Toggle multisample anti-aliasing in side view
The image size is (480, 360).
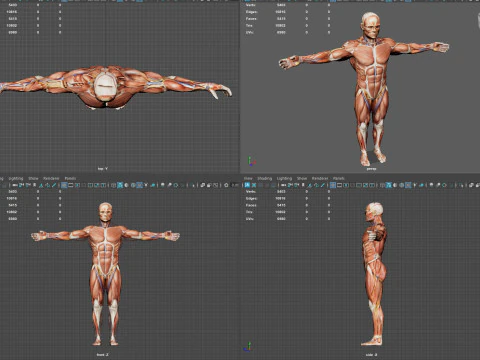(x=444, y=185)
